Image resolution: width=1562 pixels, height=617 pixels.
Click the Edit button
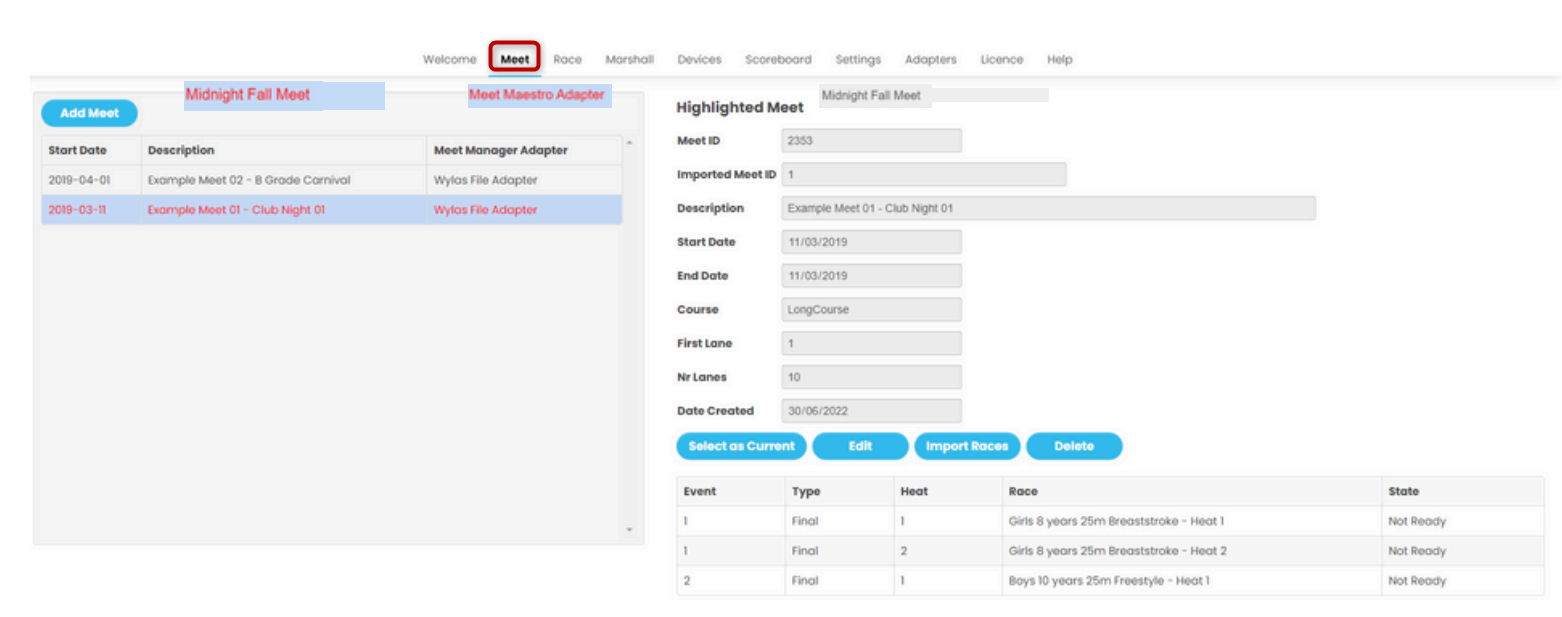[860, 447]
